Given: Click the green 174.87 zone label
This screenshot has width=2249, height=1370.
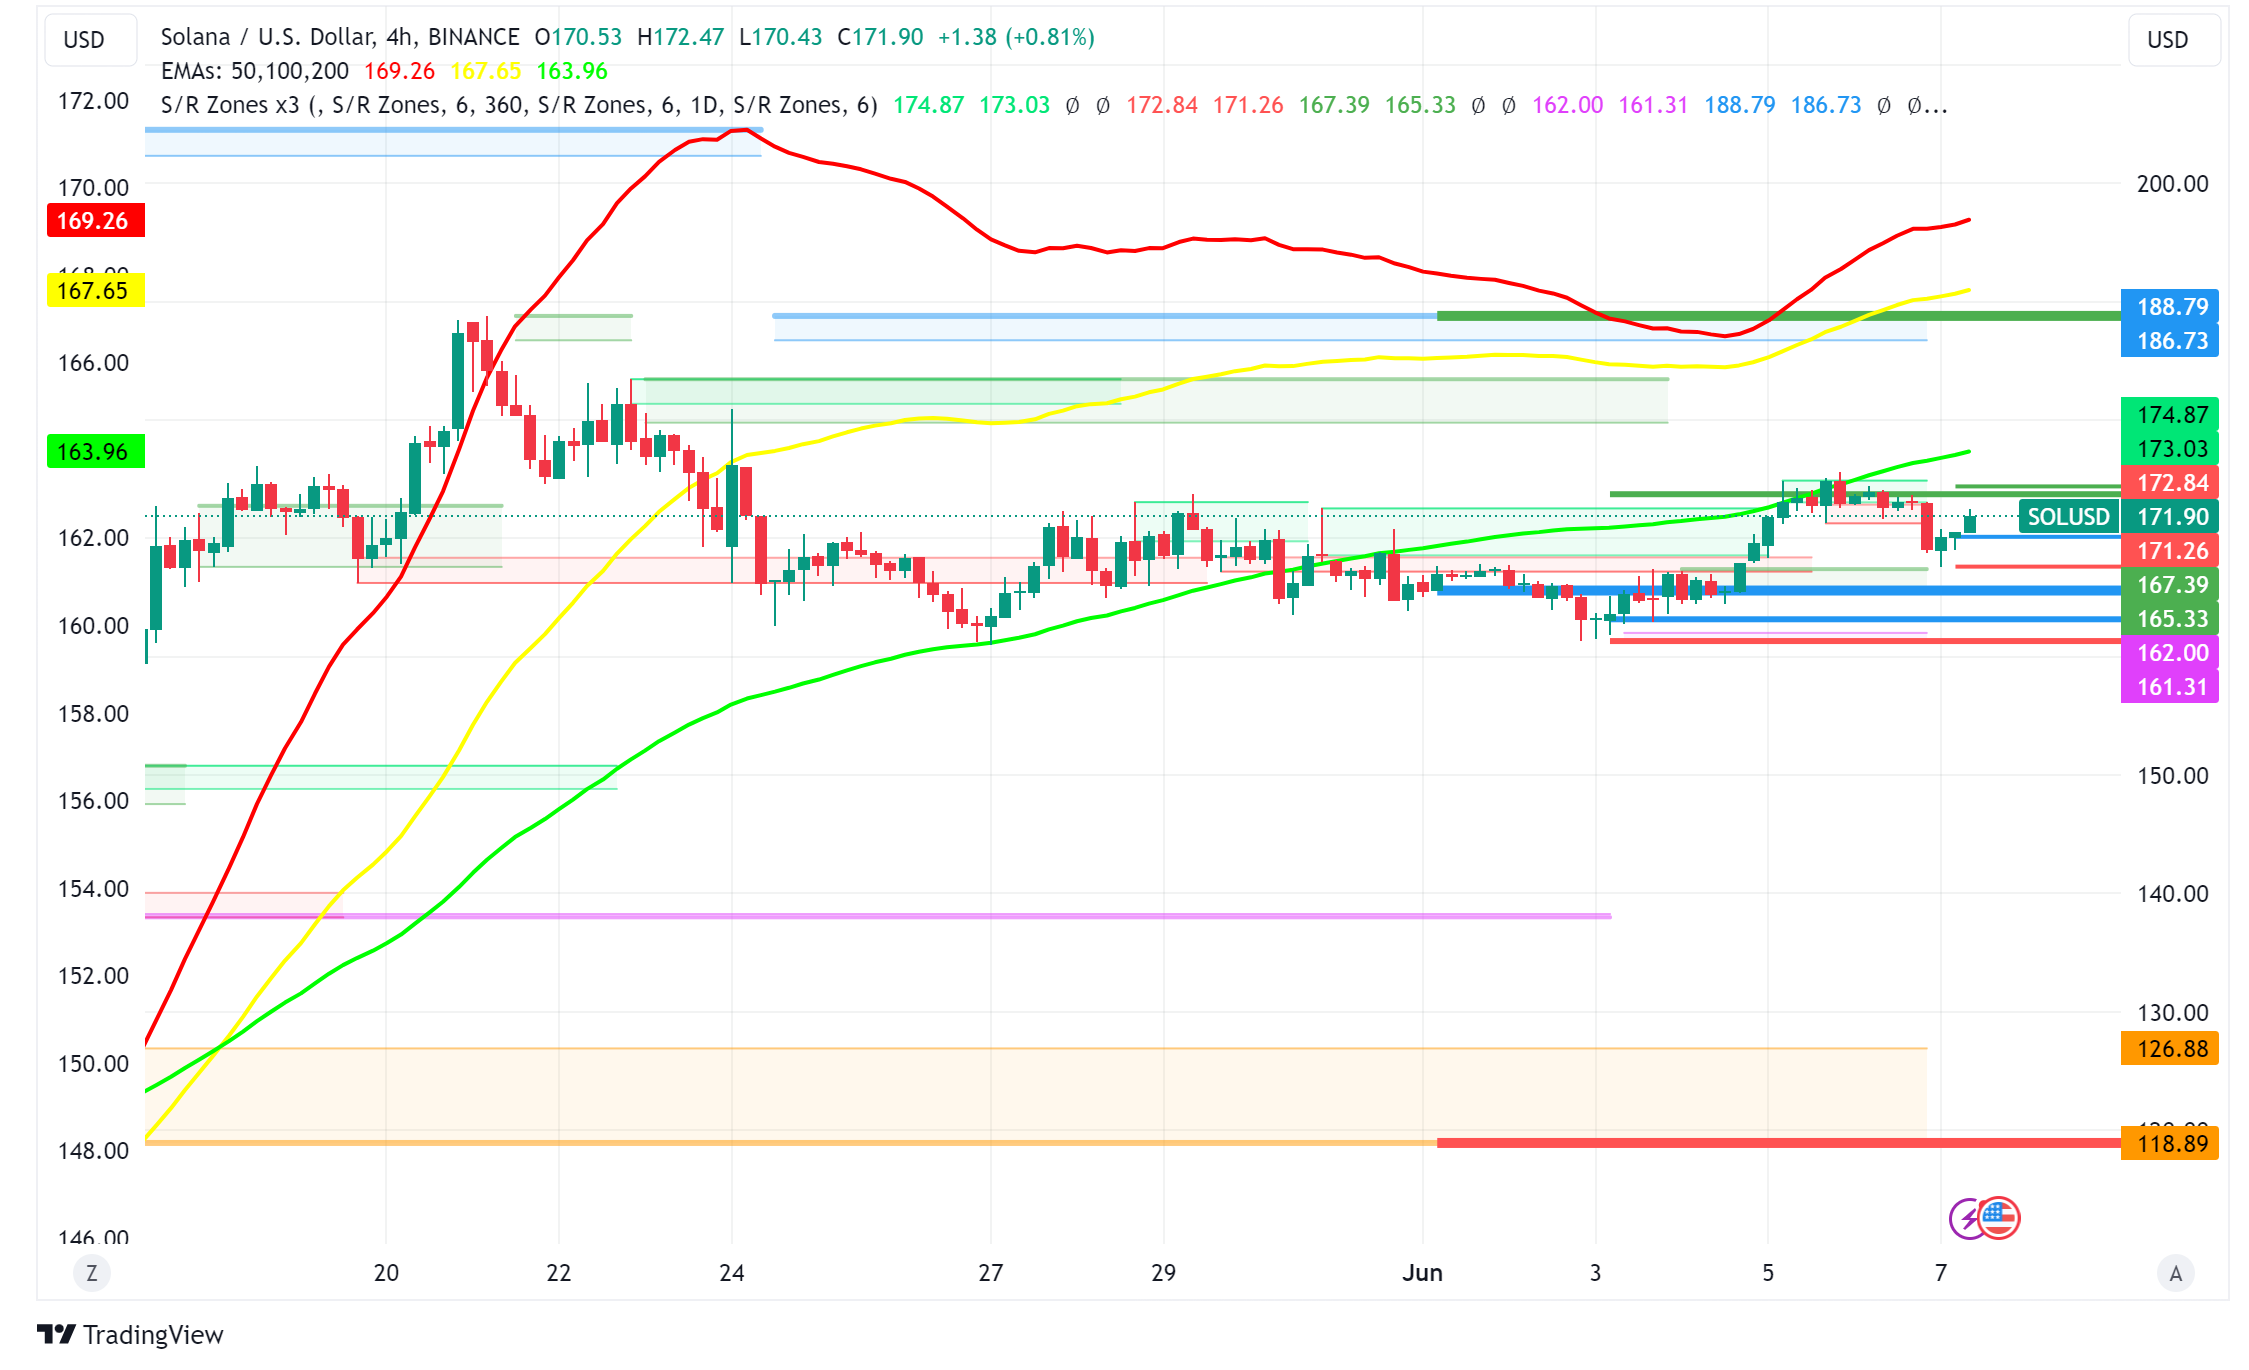Looking at the screenshot, I should point(2170,414).
